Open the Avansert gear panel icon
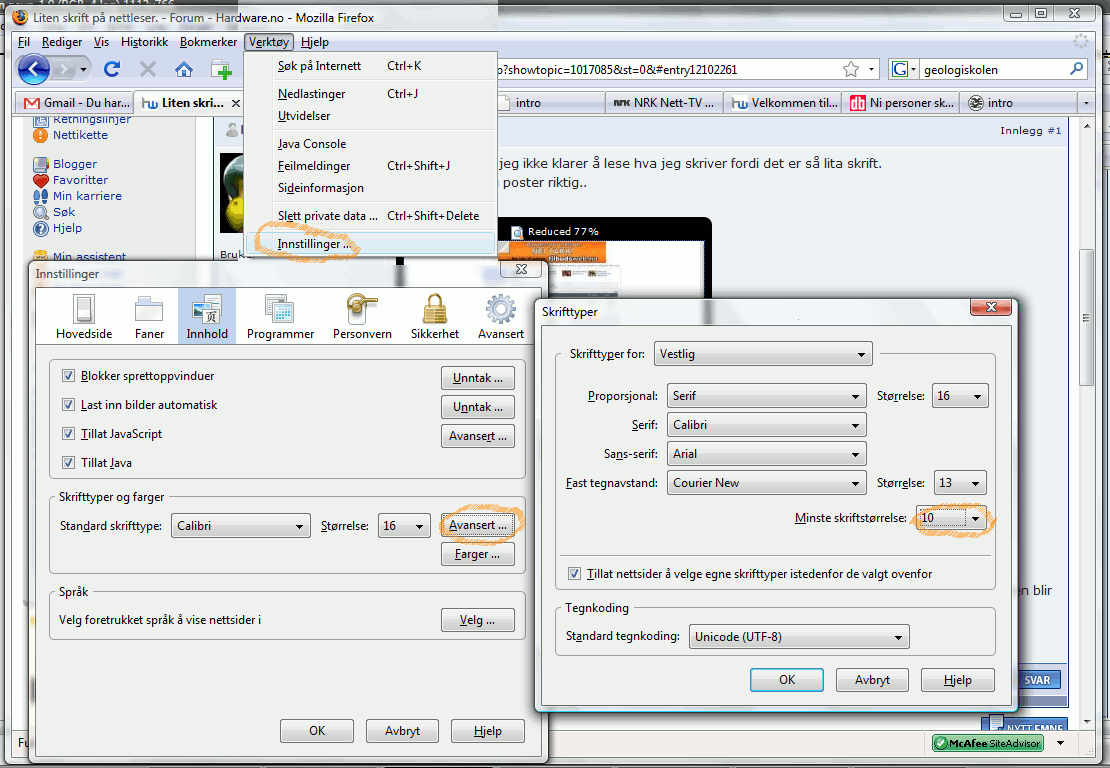The height and width of the screenshot is (768, 1110). [500, 316]
